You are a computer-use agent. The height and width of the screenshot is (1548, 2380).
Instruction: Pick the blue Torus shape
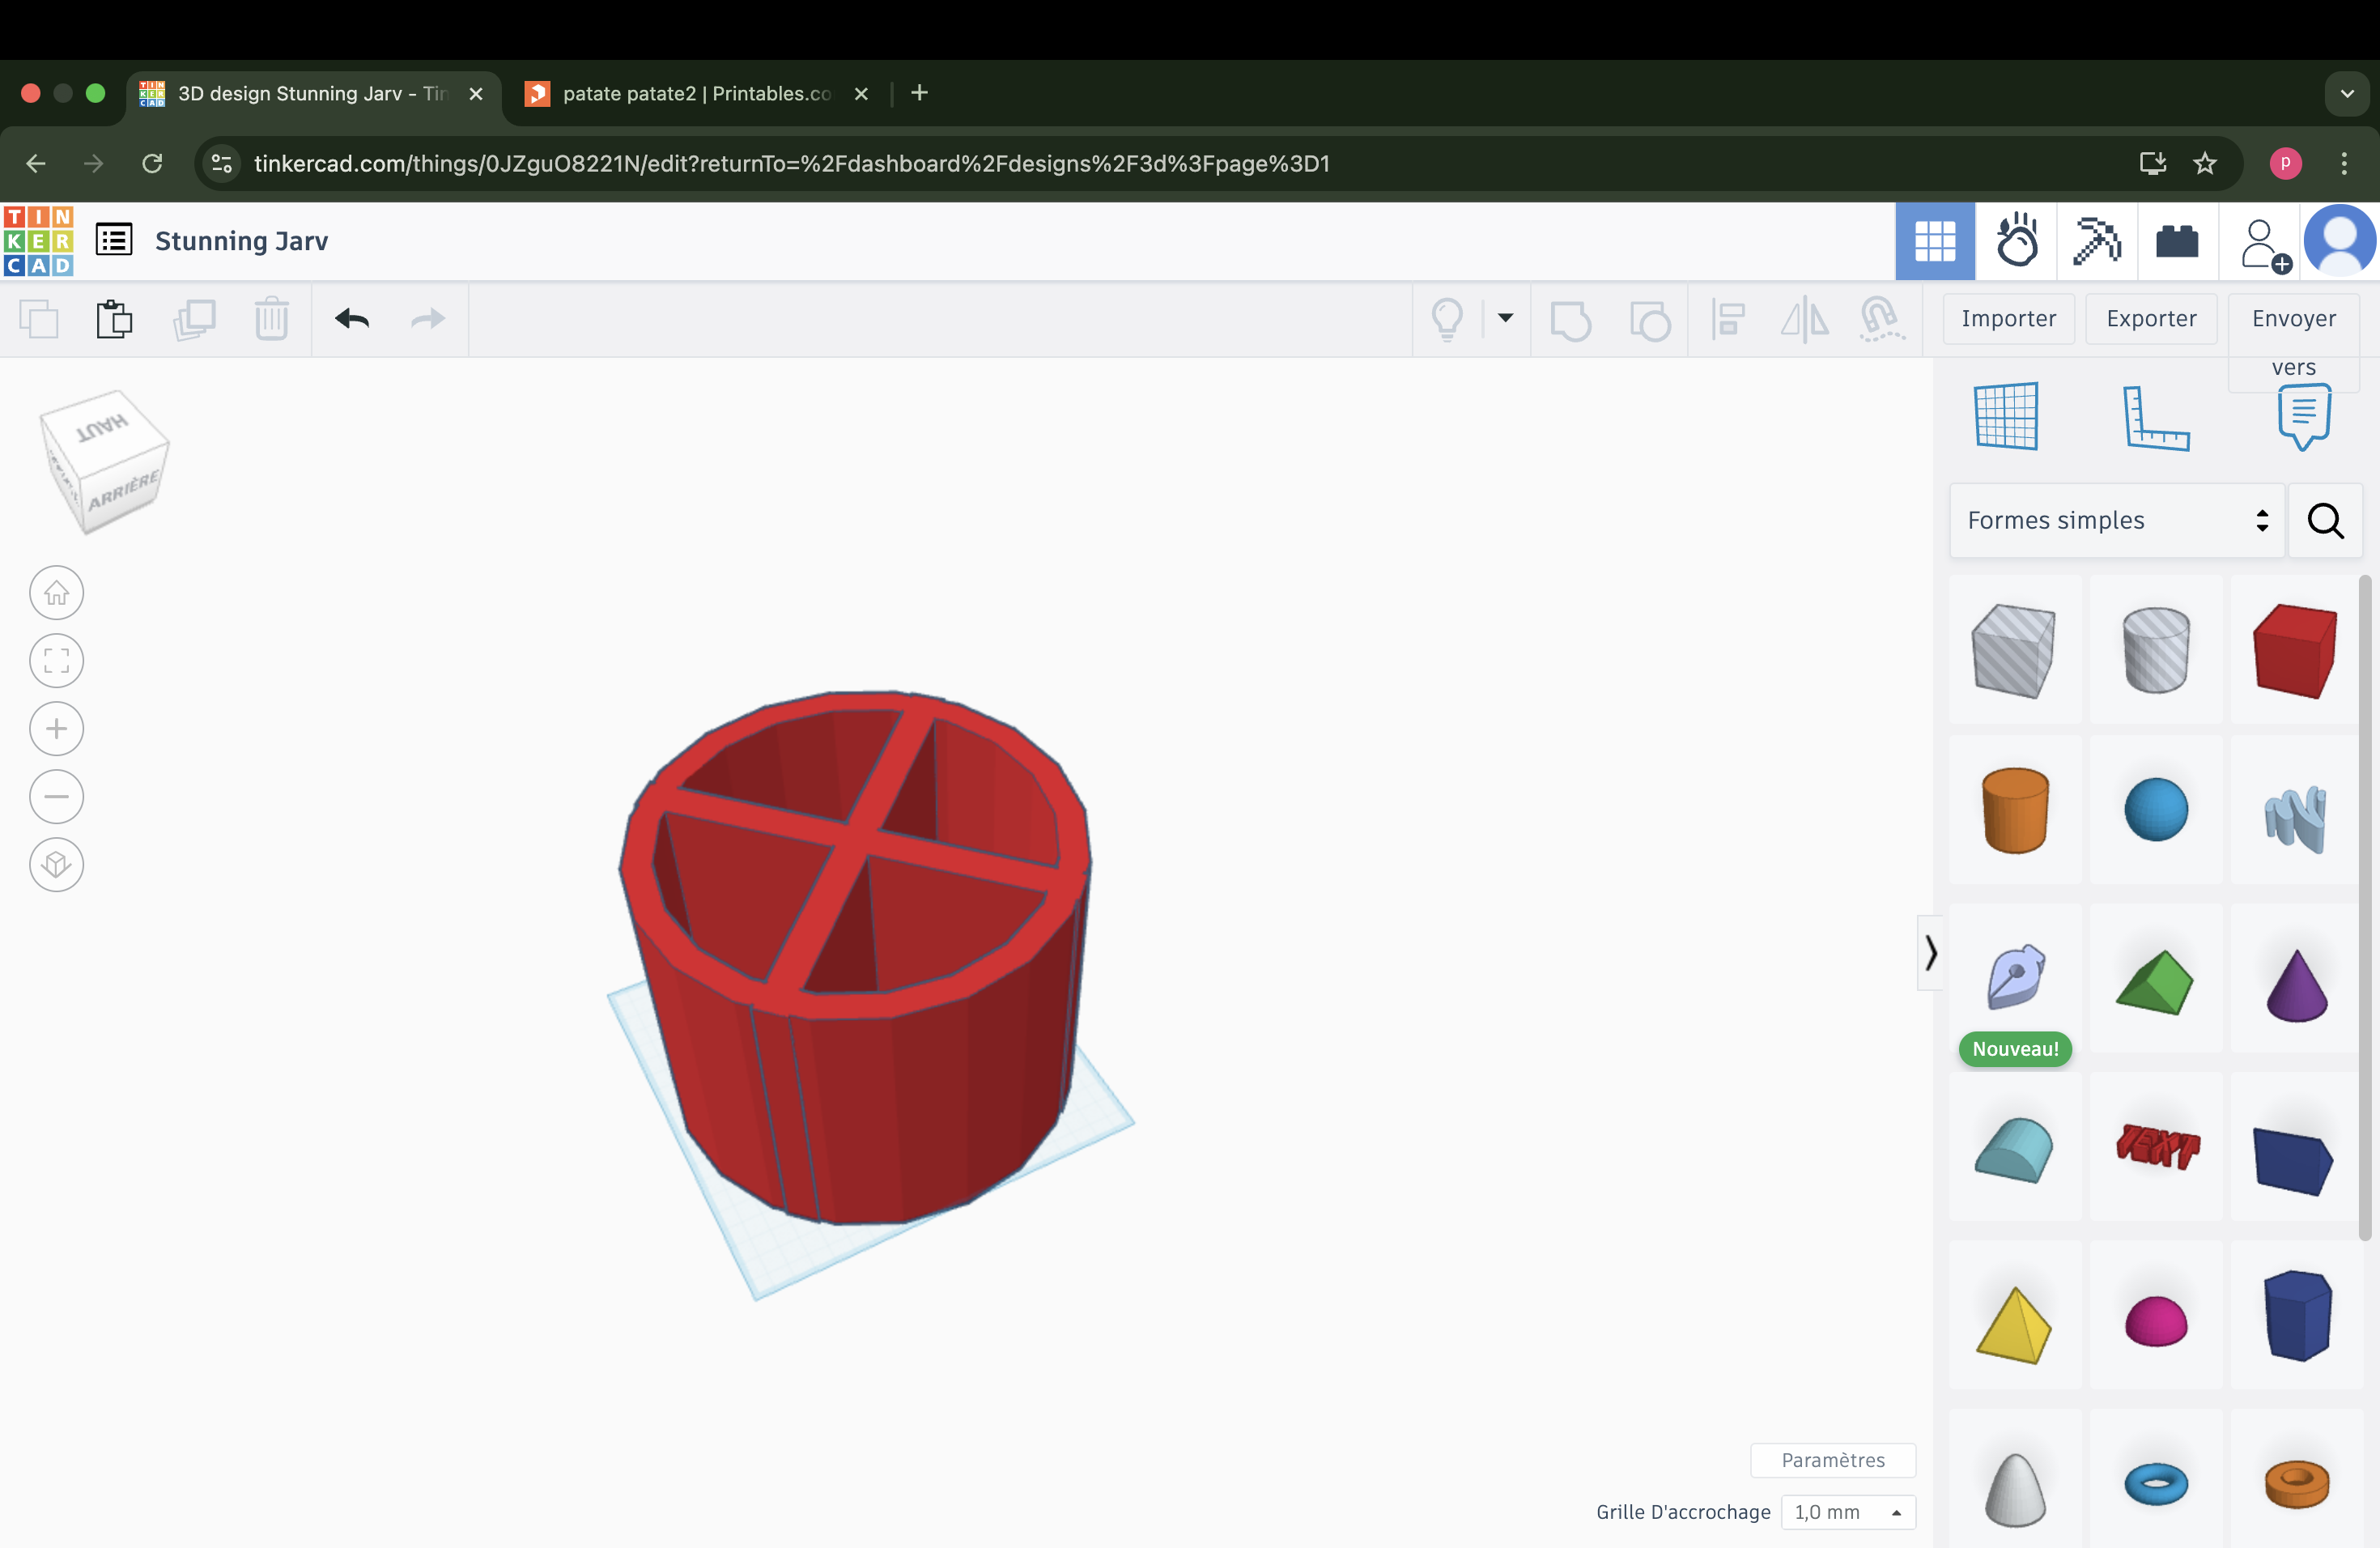point(2155,1484)
